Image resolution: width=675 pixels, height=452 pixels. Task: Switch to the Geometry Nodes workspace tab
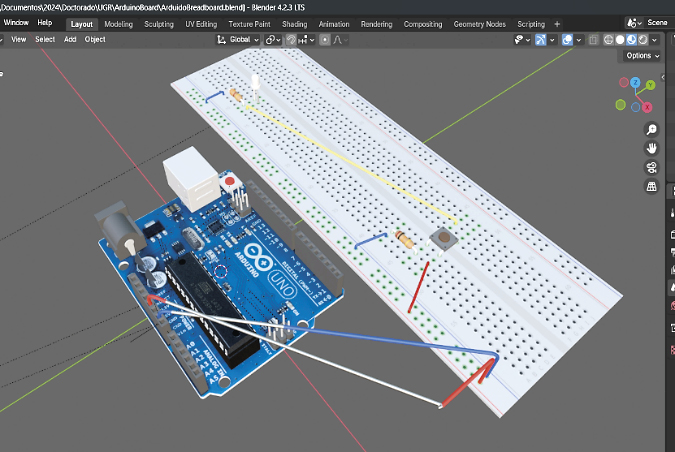point(480,24)
